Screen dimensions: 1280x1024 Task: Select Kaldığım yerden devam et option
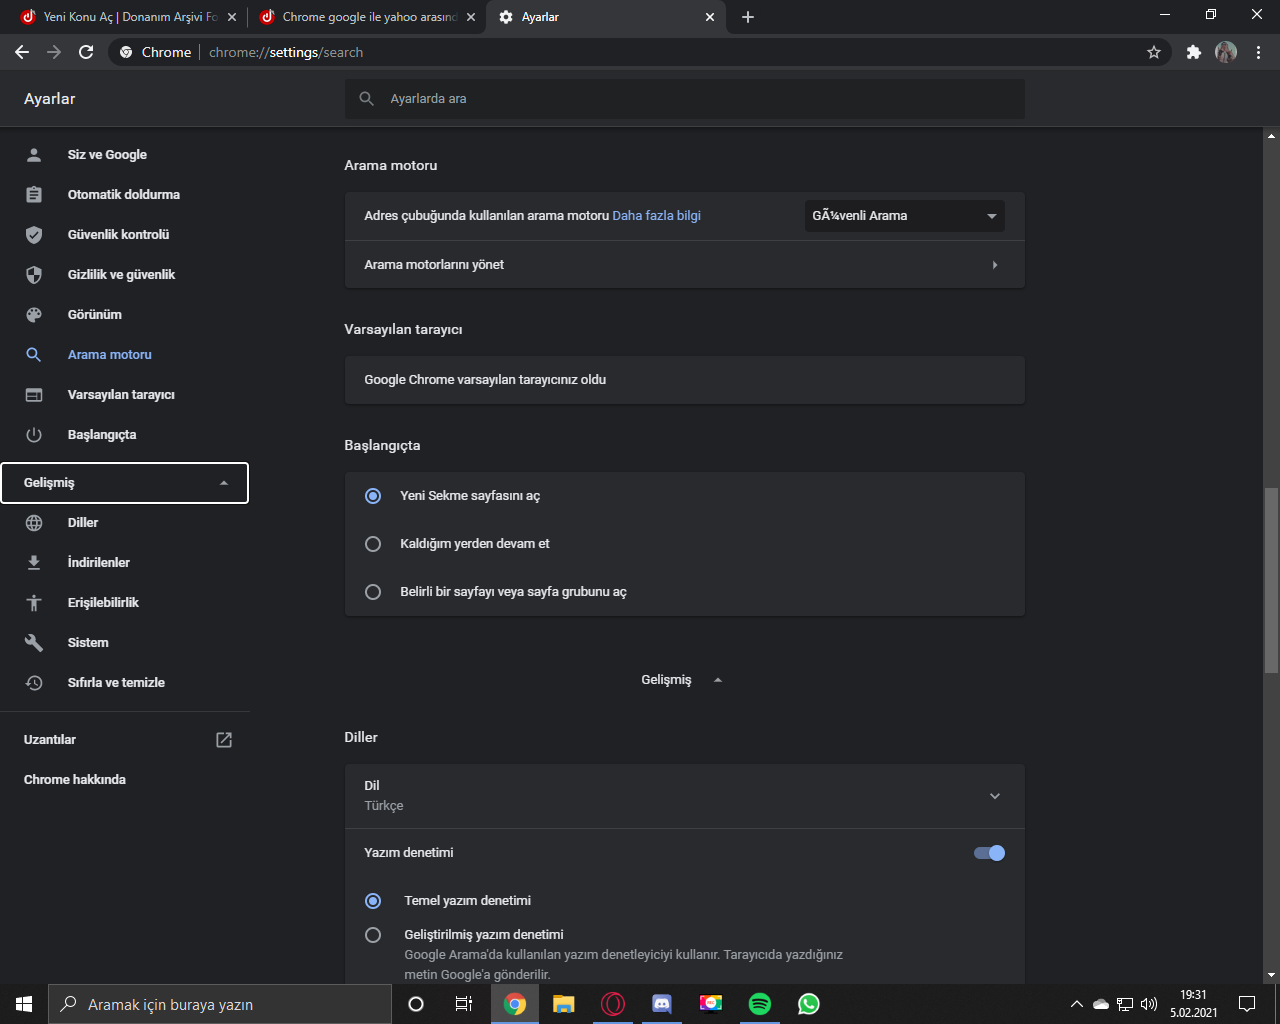click(373, 544)
